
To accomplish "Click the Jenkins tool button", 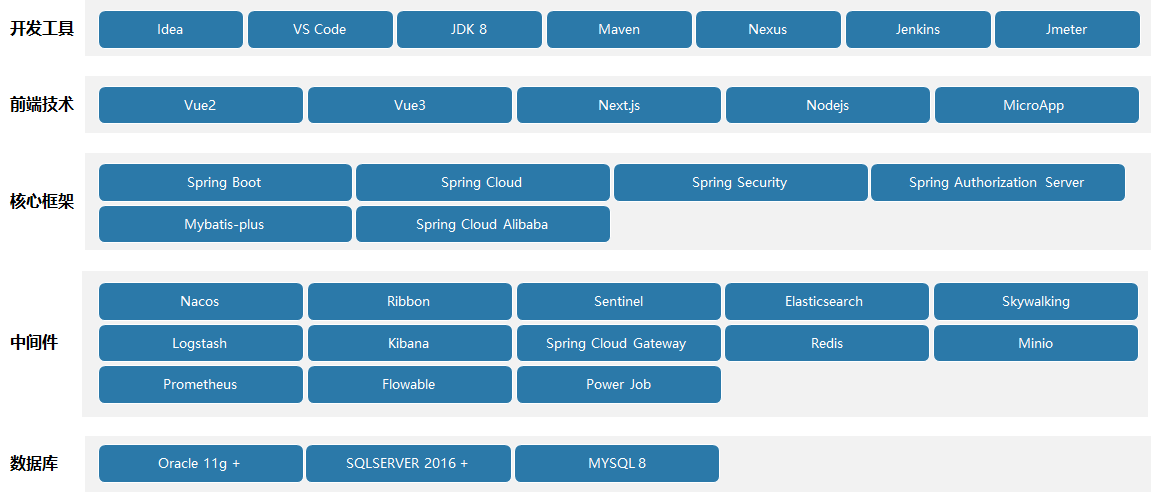I will [918, 30].
